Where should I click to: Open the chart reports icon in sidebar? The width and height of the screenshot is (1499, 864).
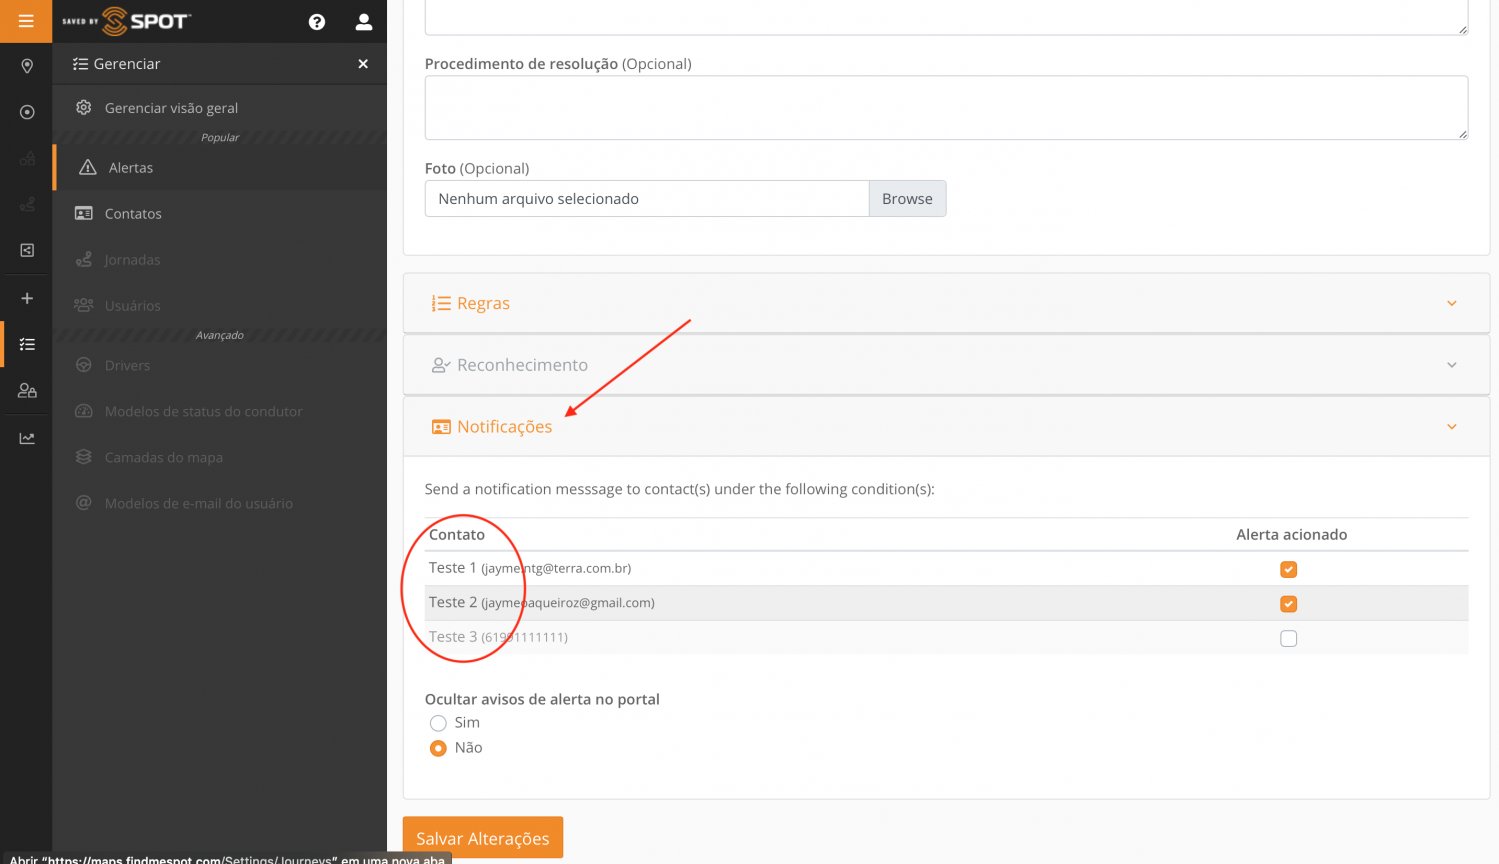(x=27, y=438)
